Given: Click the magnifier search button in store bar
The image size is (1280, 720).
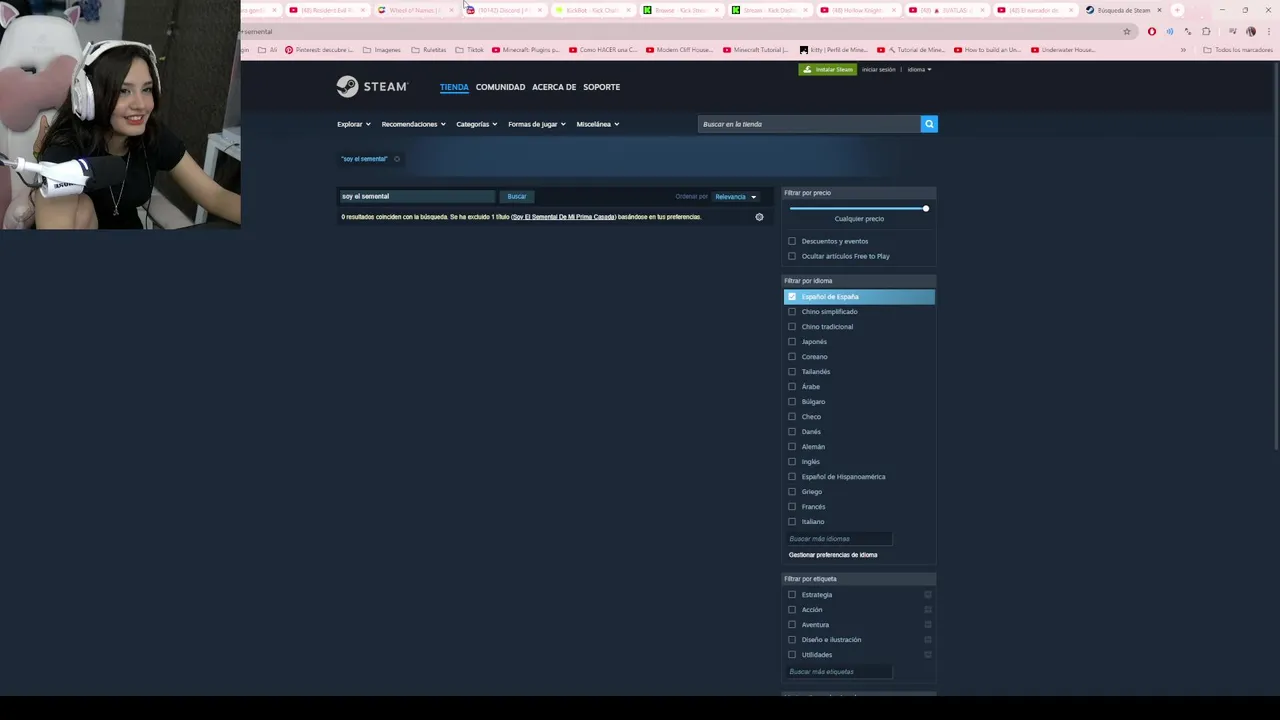Looking at the screenshot, I should [929, 124].
